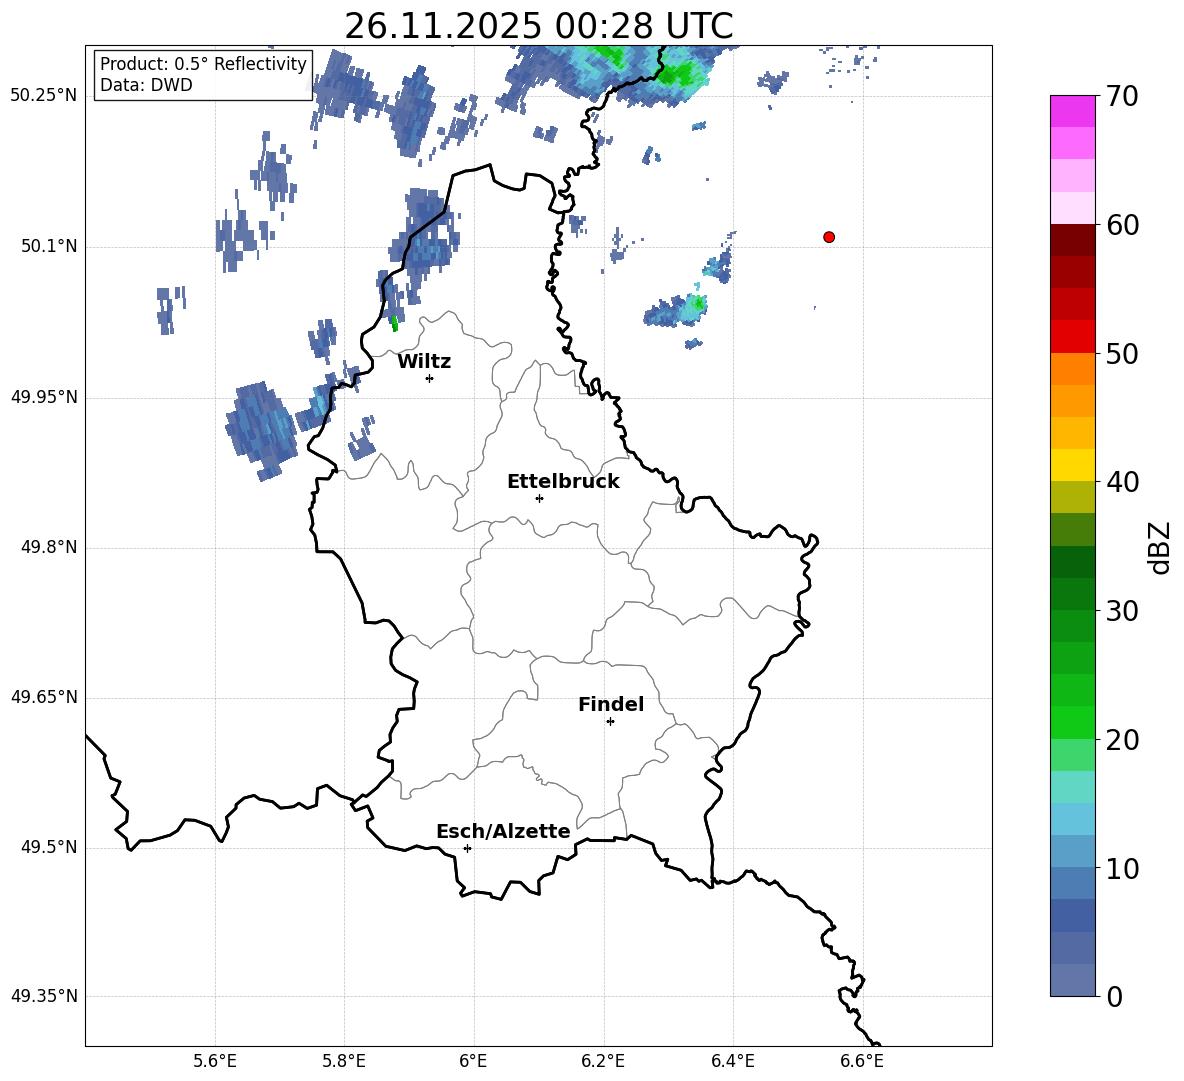Image resolution: width=1184 pixels, height=1081 pixels.
Task: Click the 49.8°N latitude label
Action: click(x=49, y=547)
